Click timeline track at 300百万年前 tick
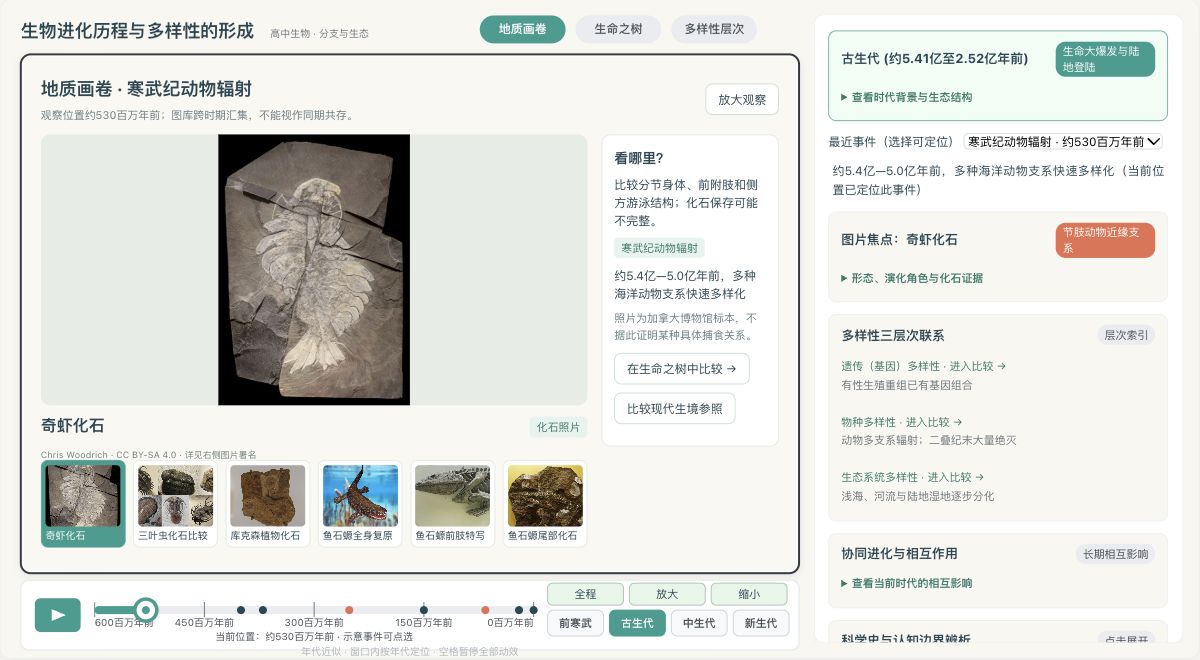Viewport: 1200px width, 660px height. click(314, 609)
